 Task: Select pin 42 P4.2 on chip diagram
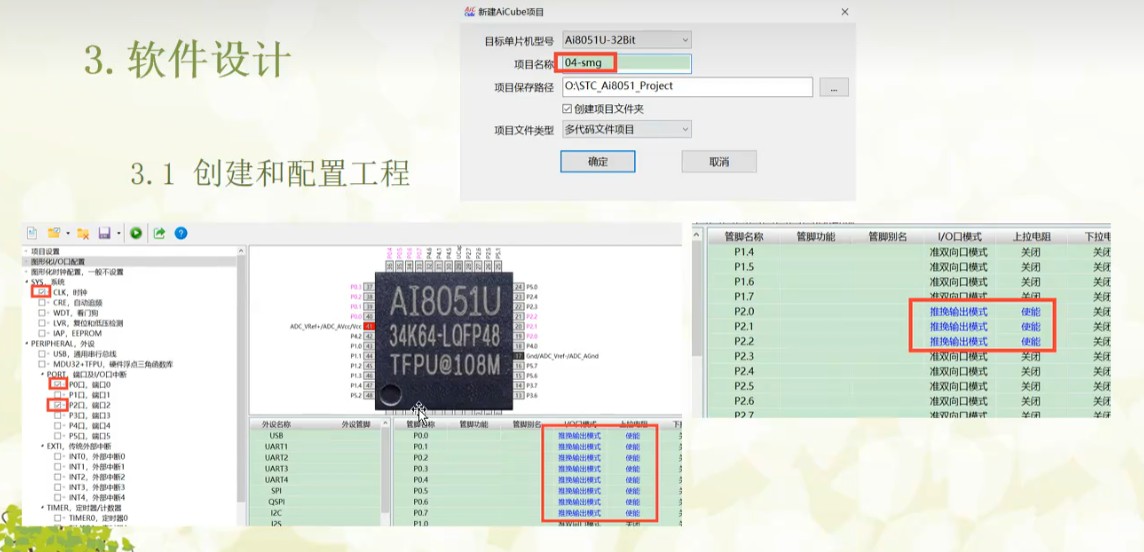click(x=369, y=336)
